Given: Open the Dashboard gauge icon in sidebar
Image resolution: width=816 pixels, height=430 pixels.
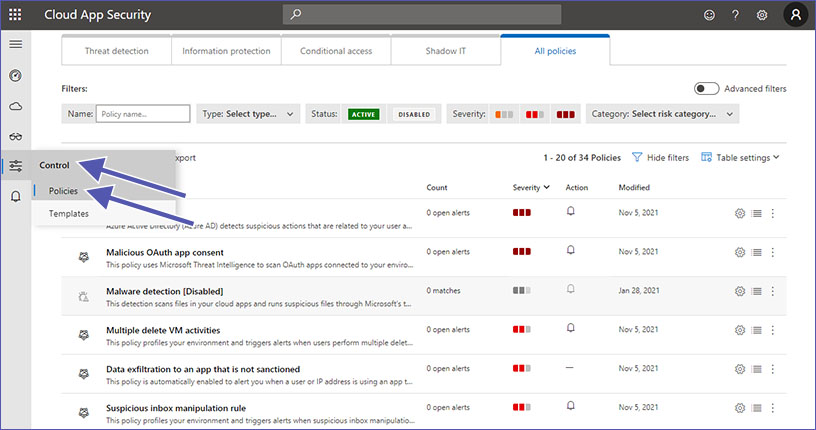Looking at the screenshot, I should [x=16, y=75].
